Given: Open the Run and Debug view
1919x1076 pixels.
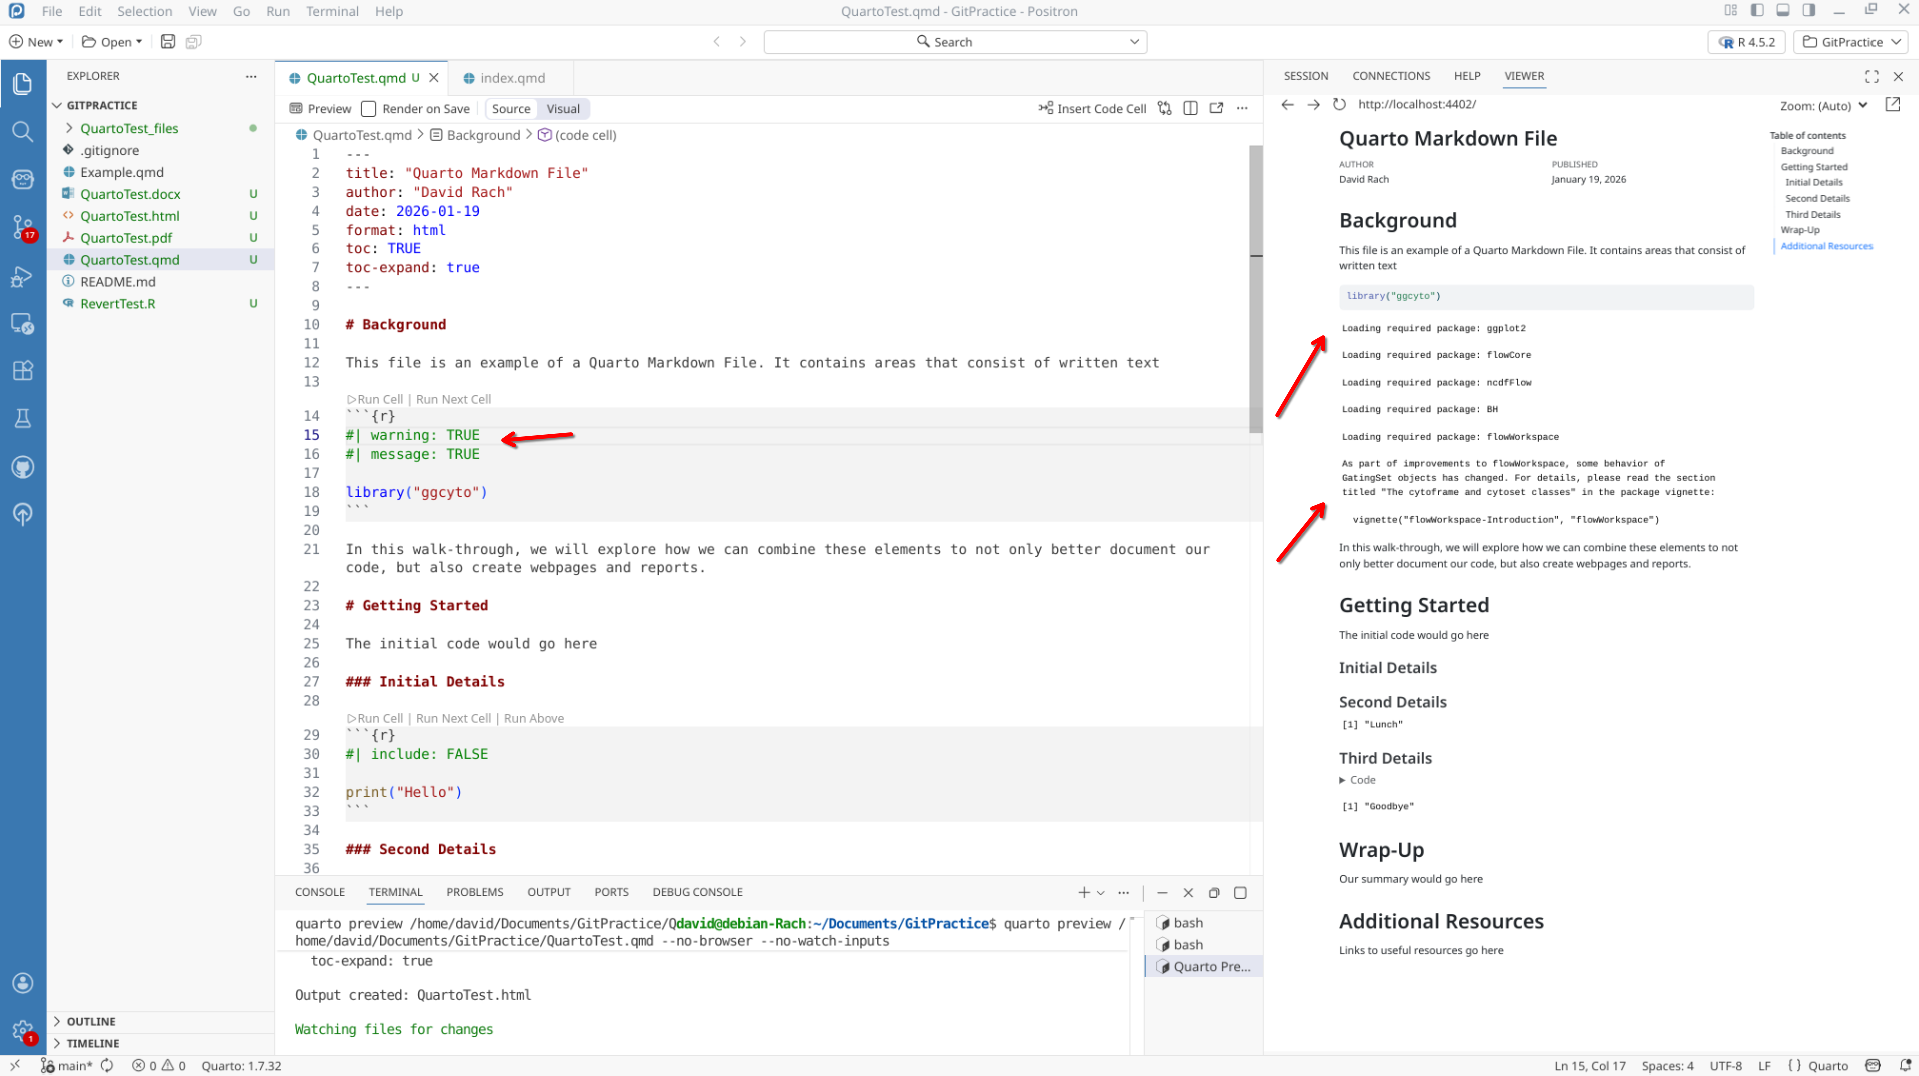Looking at the screenshot, I should pos(22,277).
